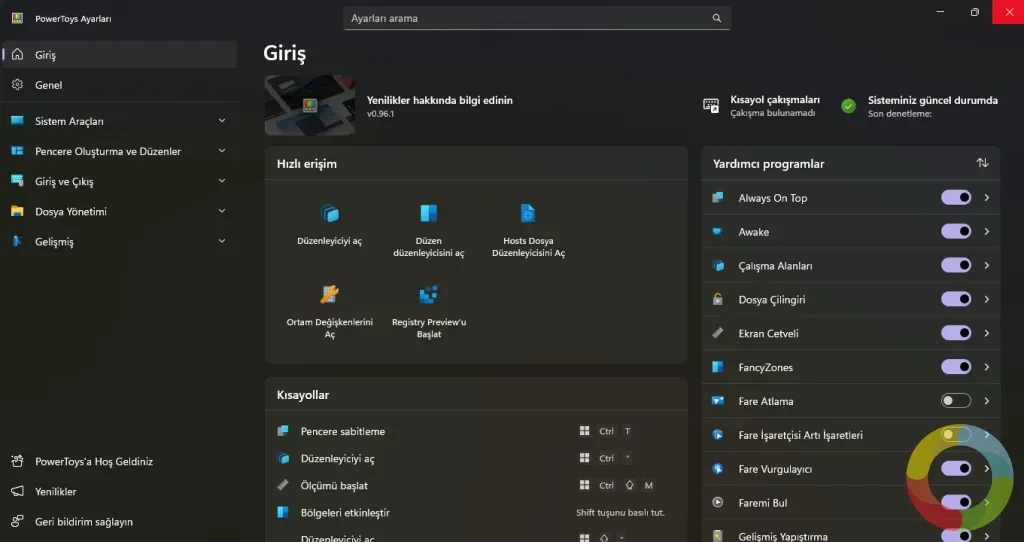Open Awake settings chevron
Image resolution: width=1024 pixels, height=542 pixels.
pos(986,231)
